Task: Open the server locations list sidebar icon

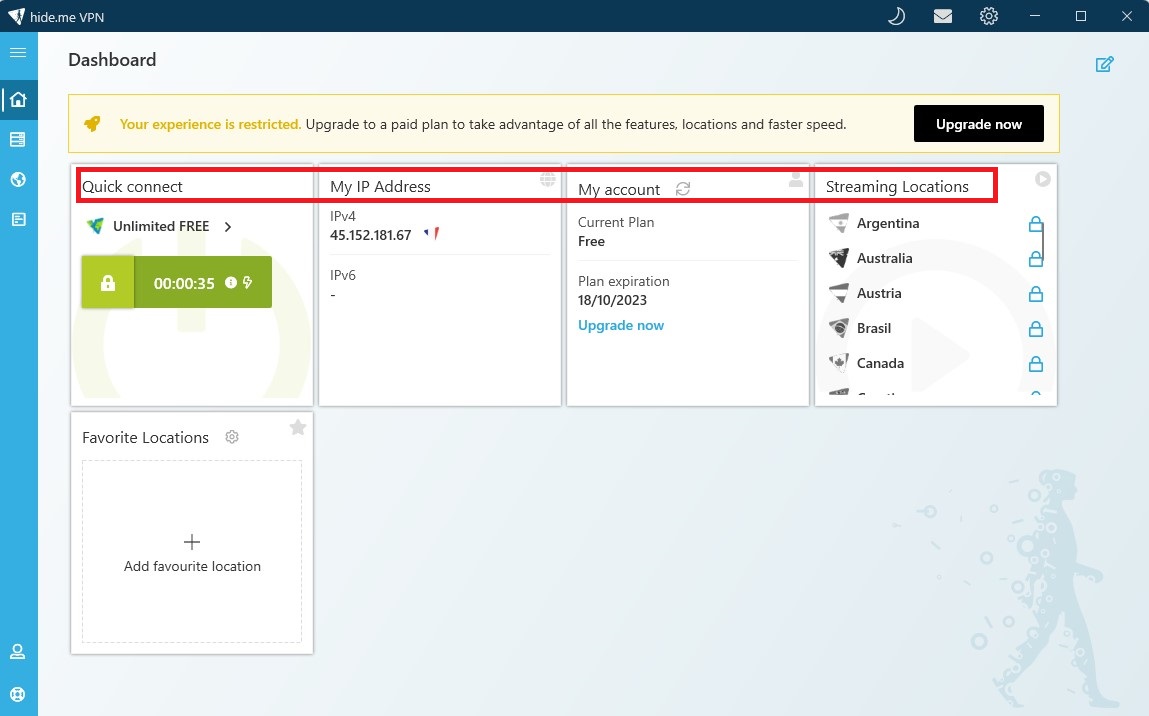Action: (x=18, y=140)
